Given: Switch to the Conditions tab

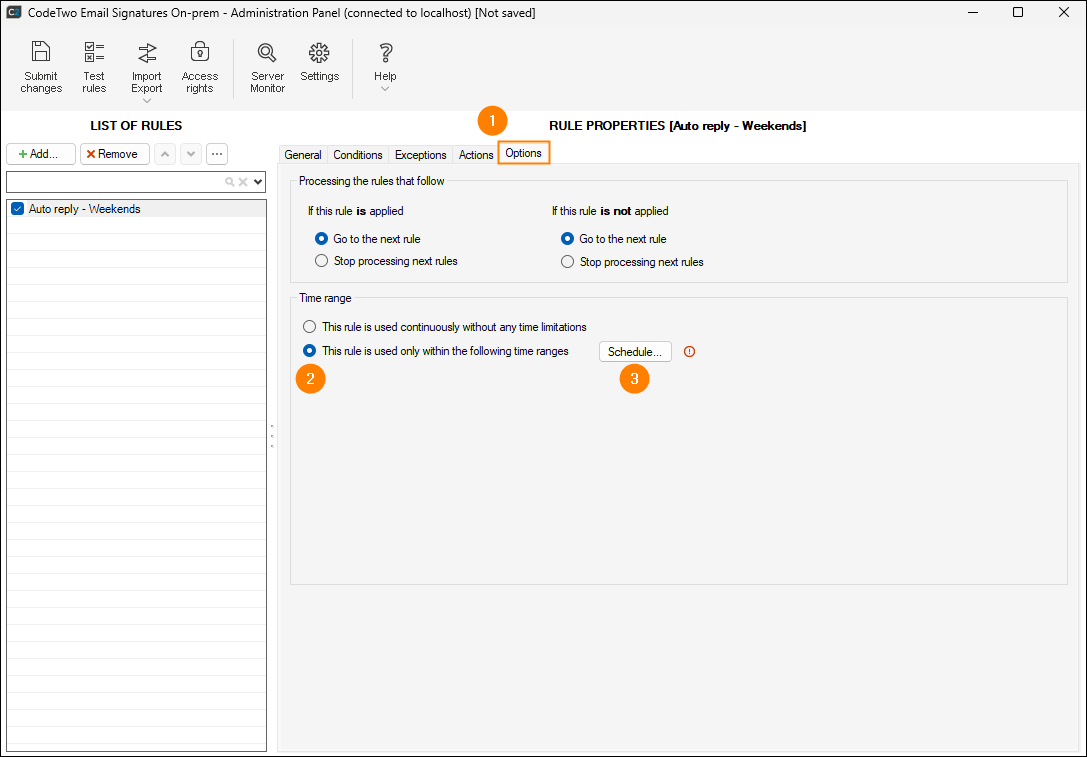Looking at the screenshot, I should pyautogui.click(x=357, y=155).
